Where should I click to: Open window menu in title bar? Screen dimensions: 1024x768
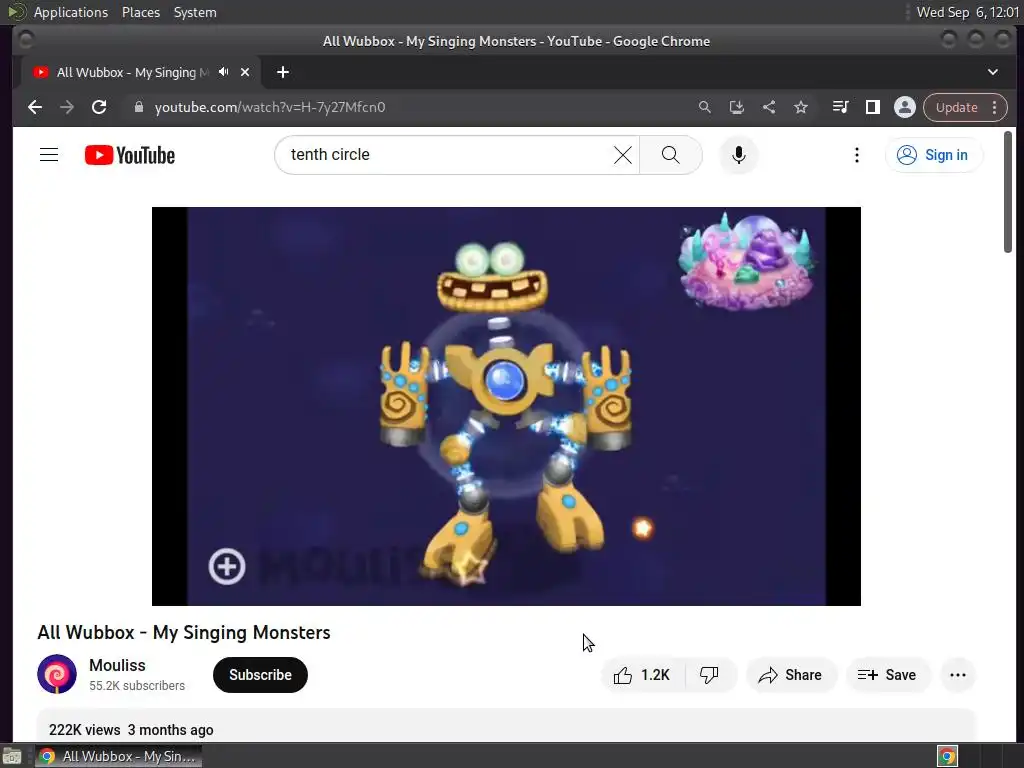click(x=25, y=40)
